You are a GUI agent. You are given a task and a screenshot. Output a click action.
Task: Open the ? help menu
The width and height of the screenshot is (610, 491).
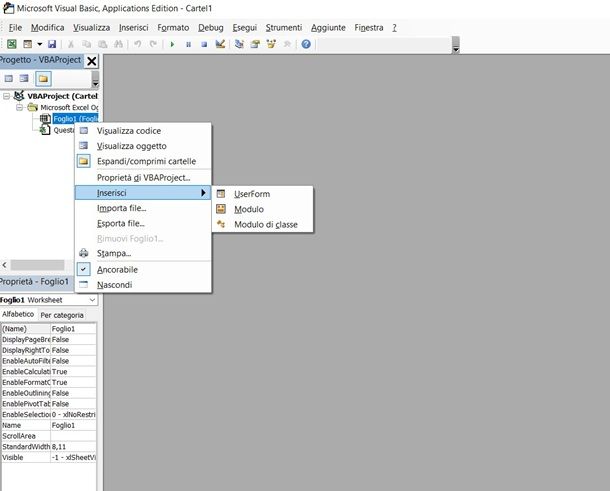pyautogui.click(x=394, y=28)
